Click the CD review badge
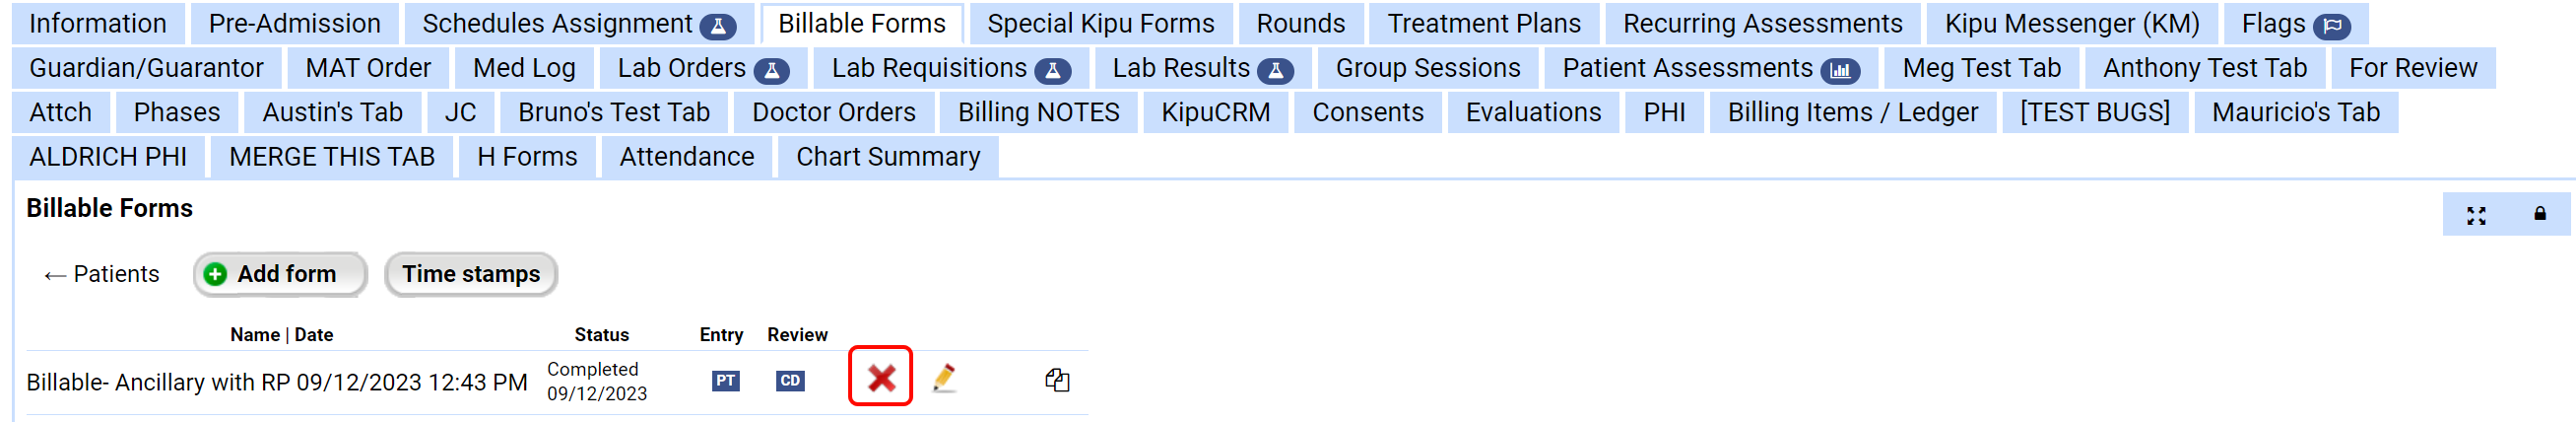2576x422 pixels. pyautogui.click(x=789, y=380)
